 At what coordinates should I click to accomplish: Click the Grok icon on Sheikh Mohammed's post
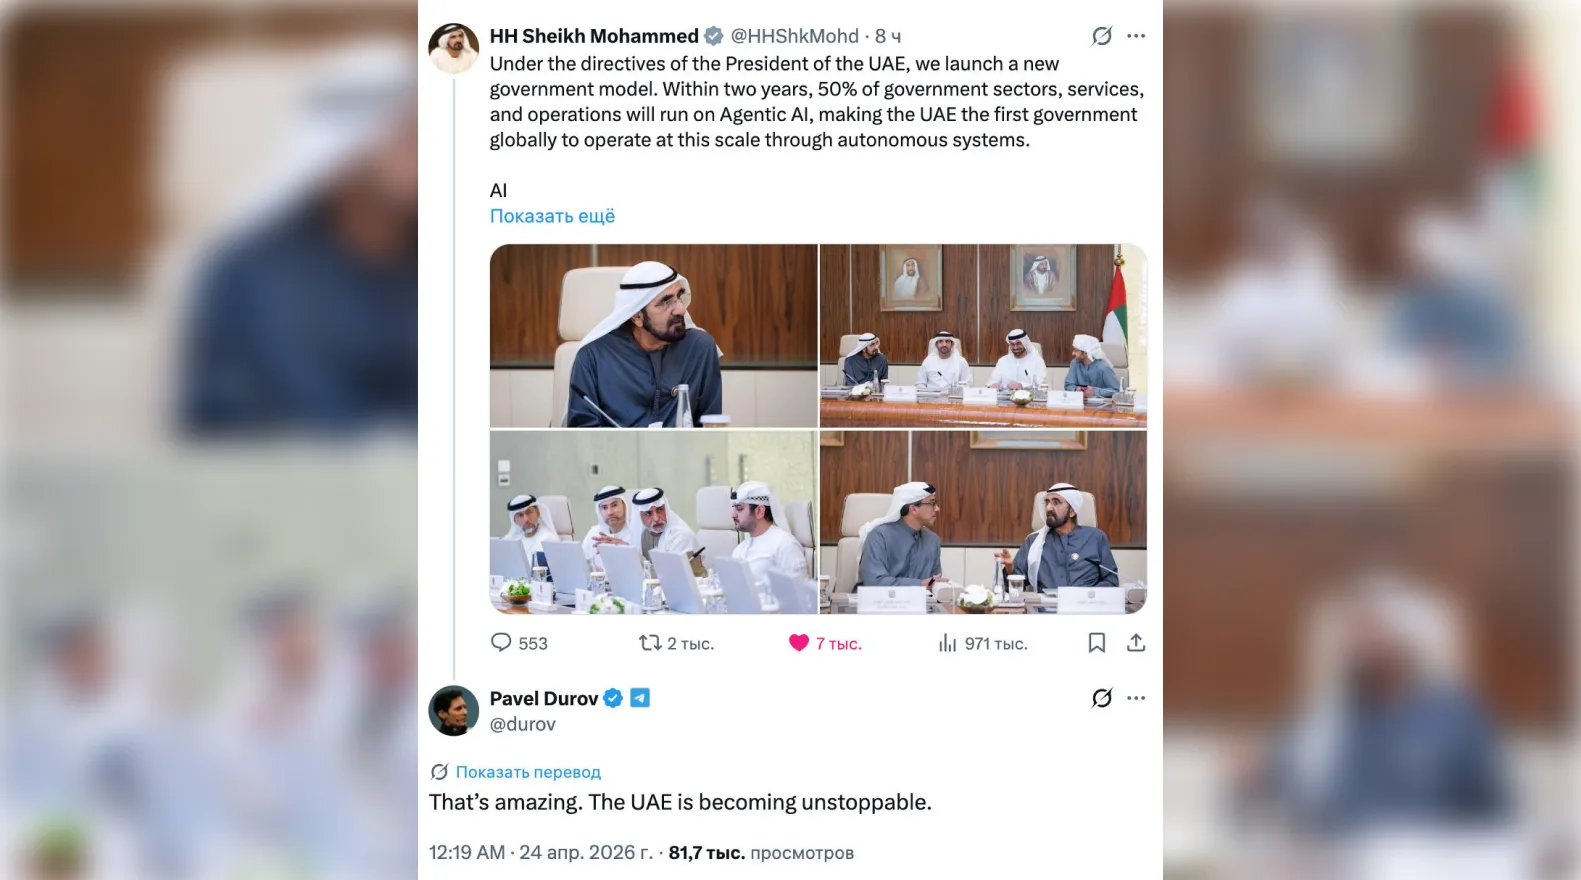tap(1102, 36)
